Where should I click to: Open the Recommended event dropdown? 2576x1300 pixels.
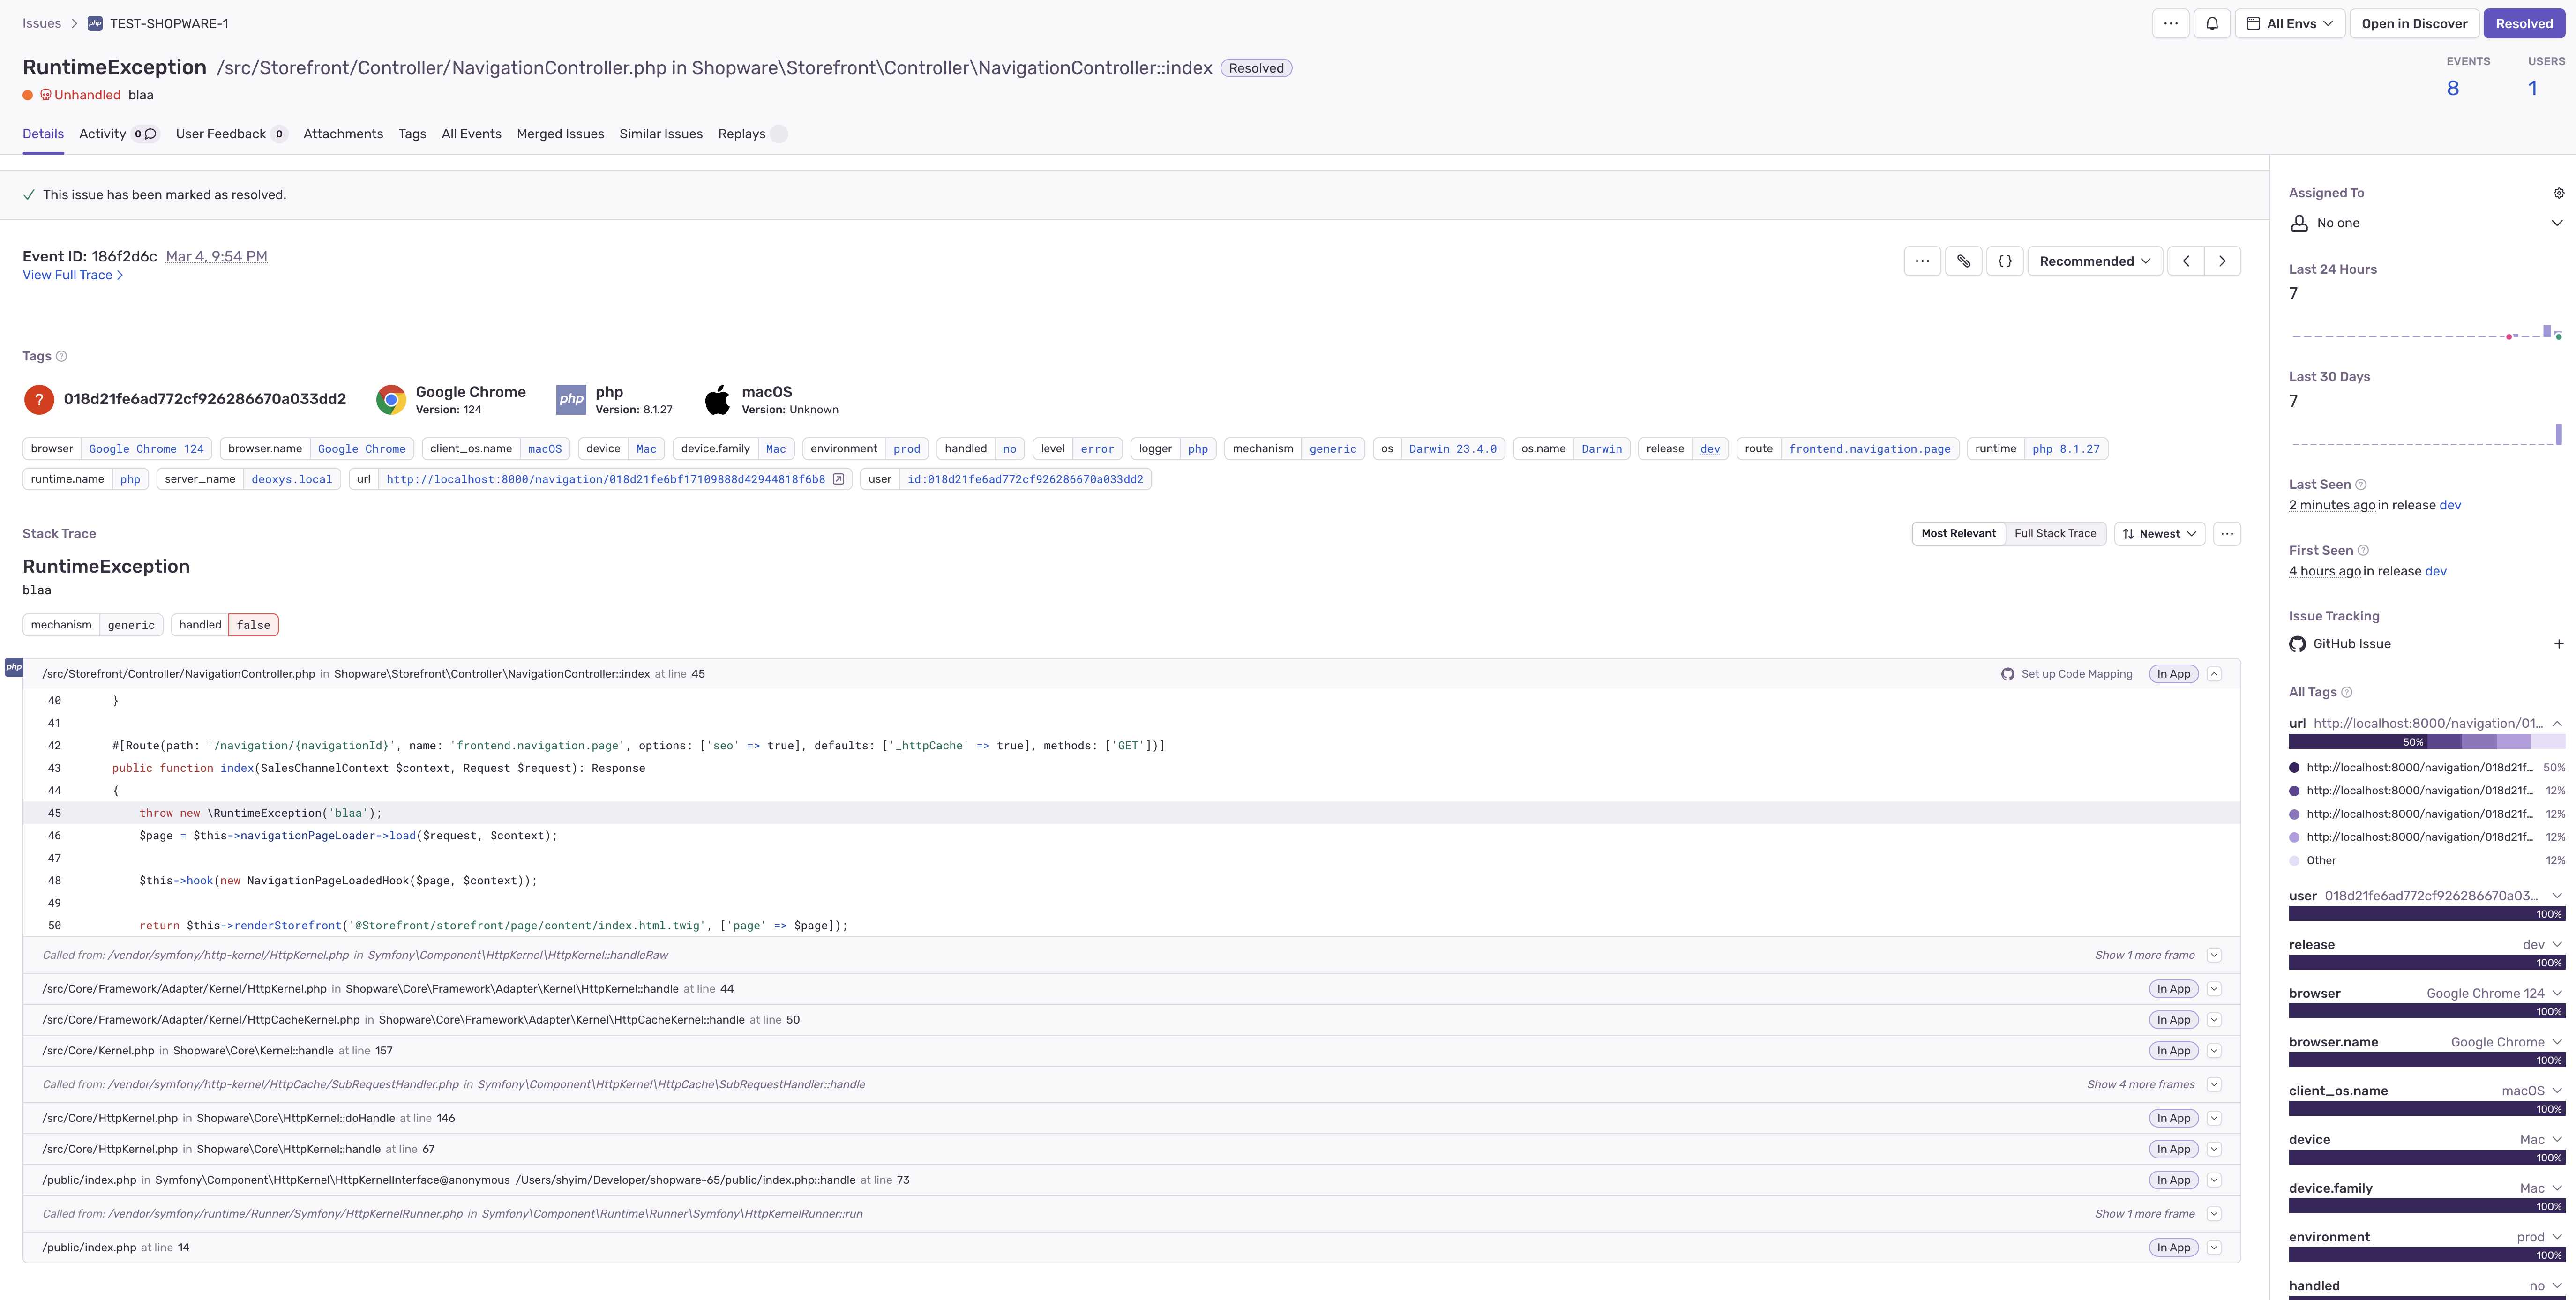pos(2094,261)
